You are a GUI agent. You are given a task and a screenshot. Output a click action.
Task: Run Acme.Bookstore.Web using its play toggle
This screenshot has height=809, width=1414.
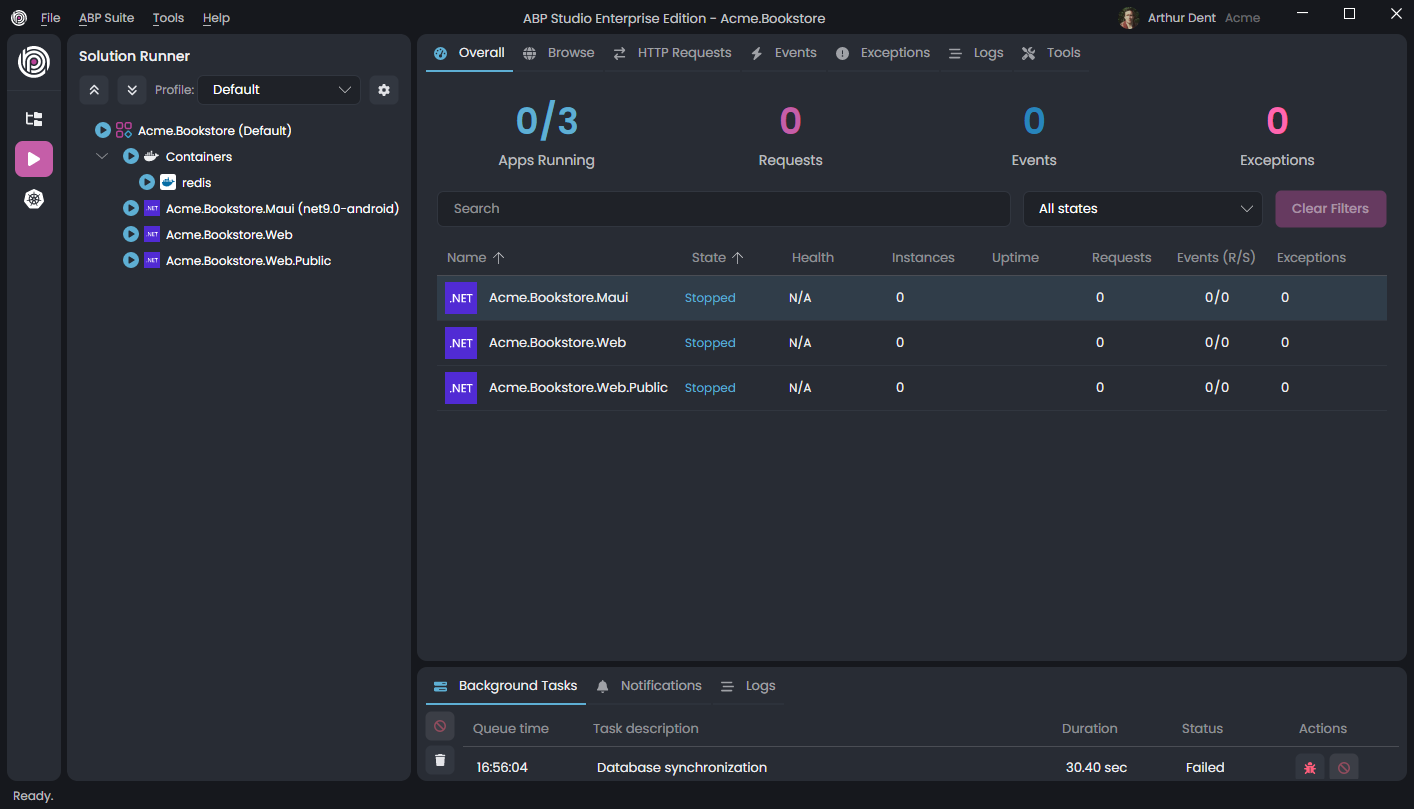131,234
